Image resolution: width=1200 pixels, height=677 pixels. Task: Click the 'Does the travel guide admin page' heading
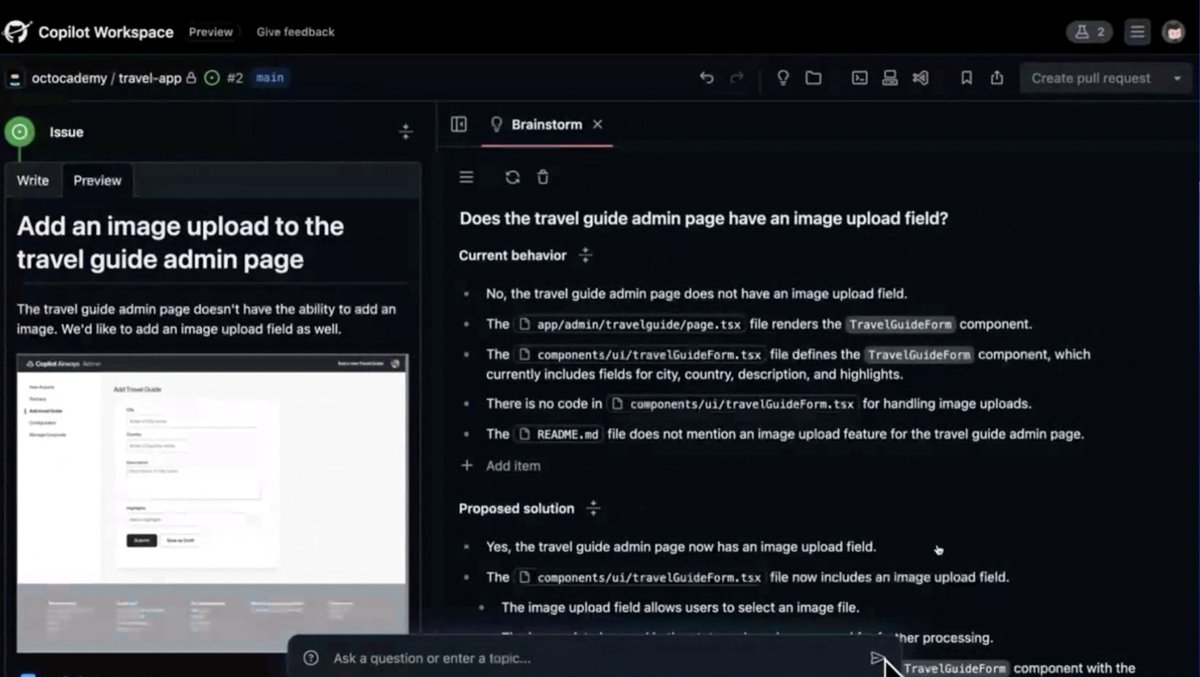click(703, 218)
